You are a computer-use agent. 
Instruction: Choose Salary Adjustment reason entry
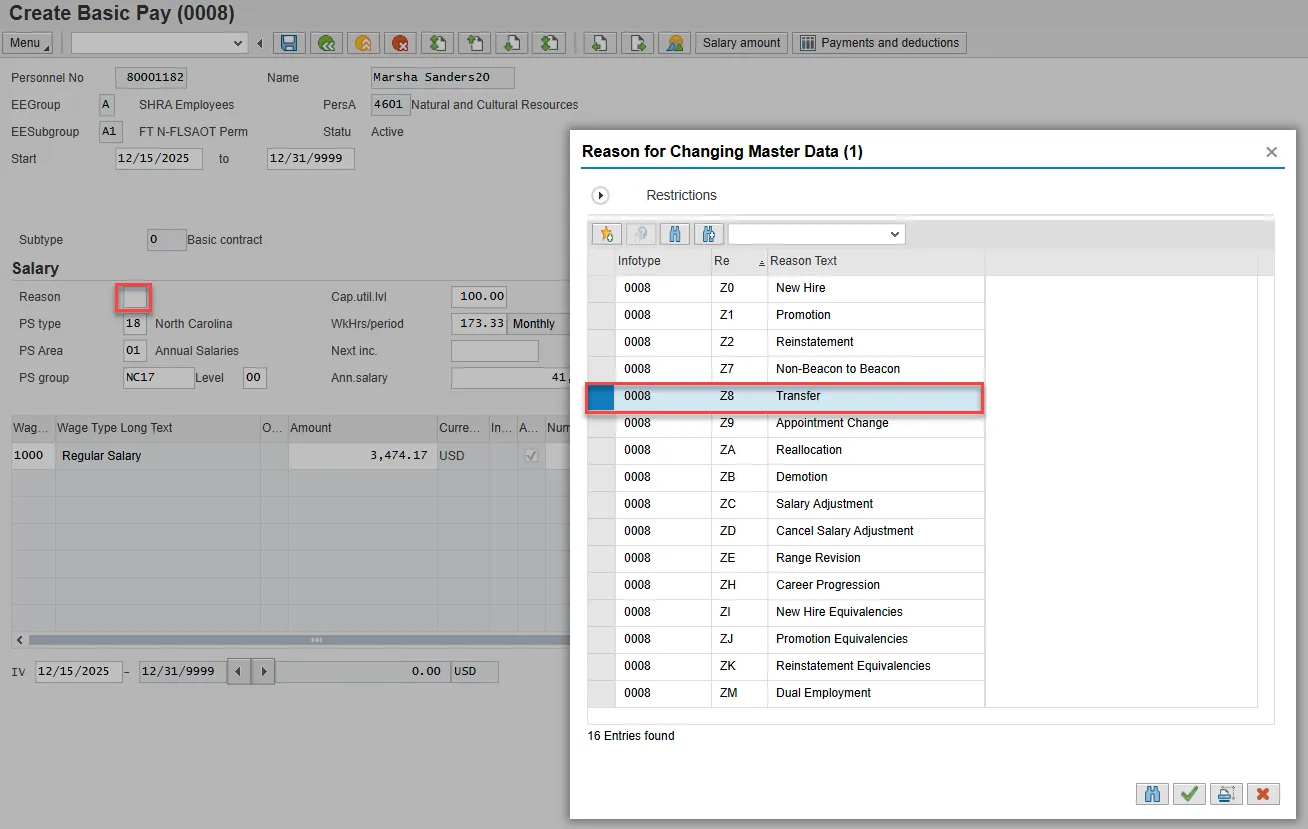(x=824, y=504)
